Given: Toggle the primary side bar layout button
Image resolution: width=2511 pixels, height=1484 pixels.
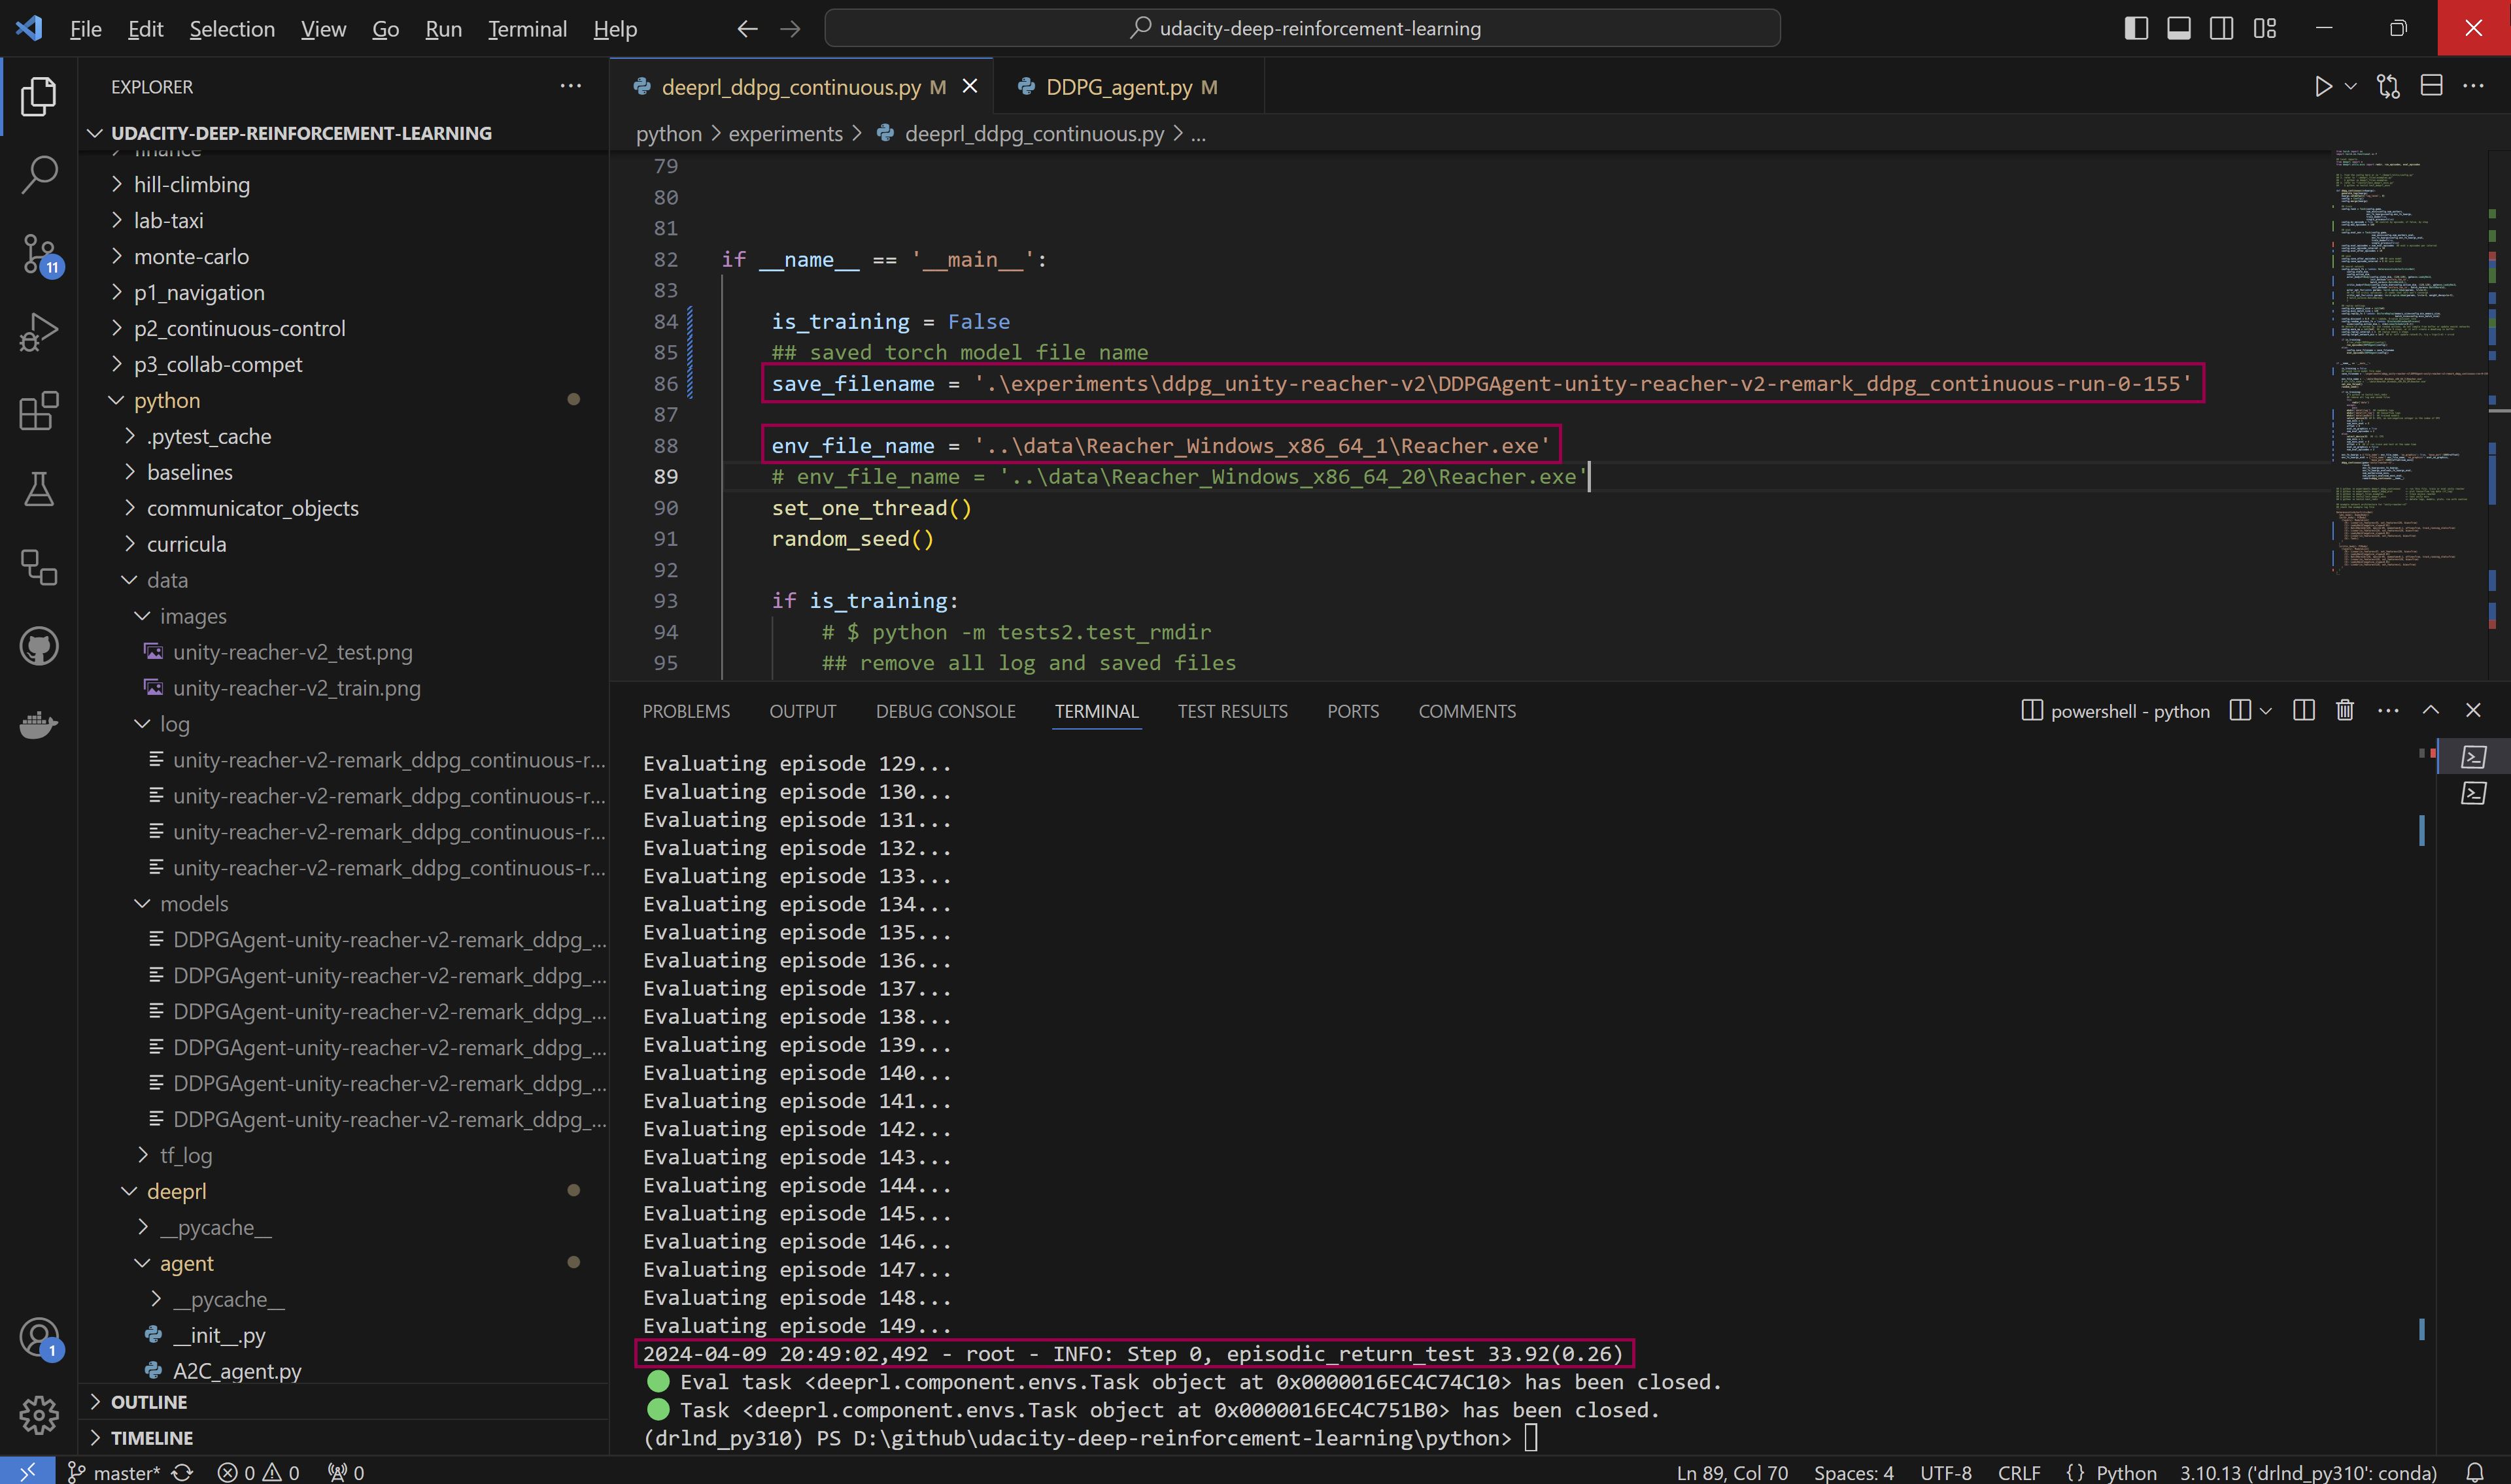Looking at the screenshot, I should click(x=2136, y=28).
